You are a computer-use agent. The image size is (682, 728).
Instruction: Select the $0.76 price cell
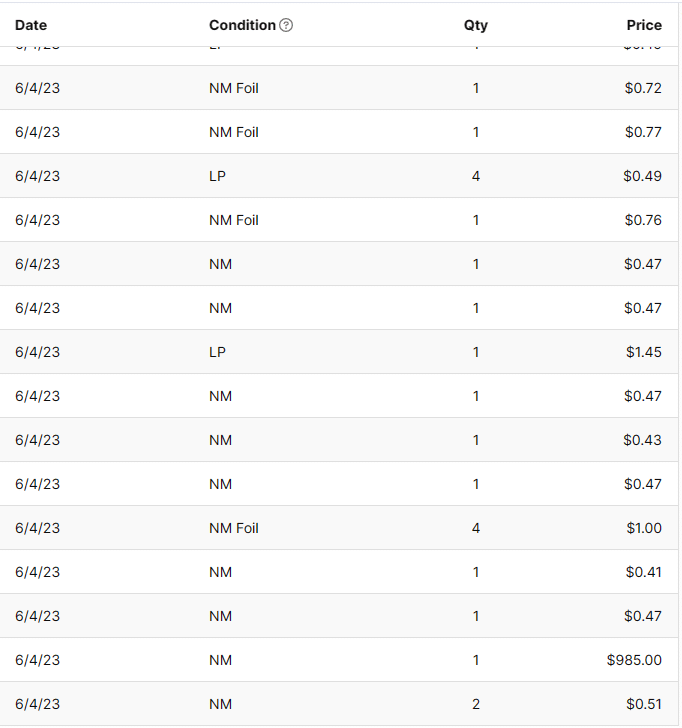click(x=643, y=220)
